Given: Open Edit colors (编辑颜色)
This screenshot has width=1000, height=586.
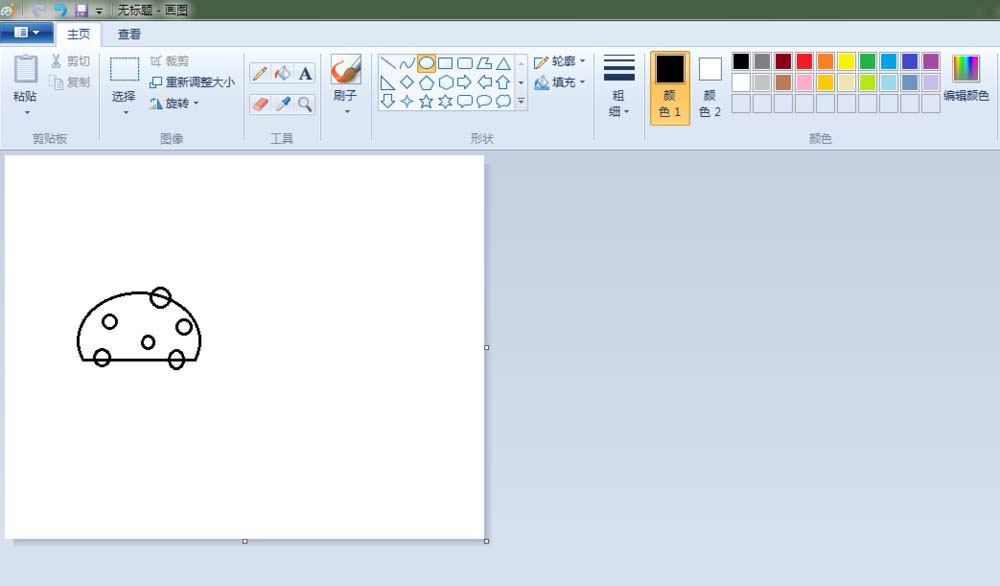Looking at the screenshot, I should [x=966, y=78].
